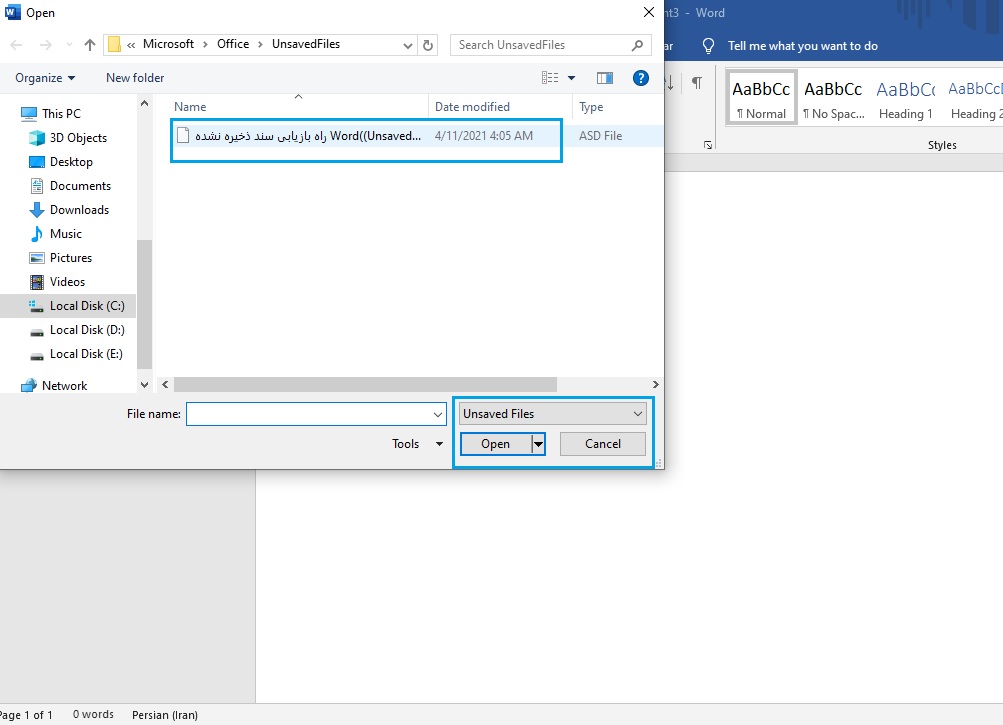Screen dimensions: 1003x725
Task: Close the Open dialog window
Action: pos(649,12)
